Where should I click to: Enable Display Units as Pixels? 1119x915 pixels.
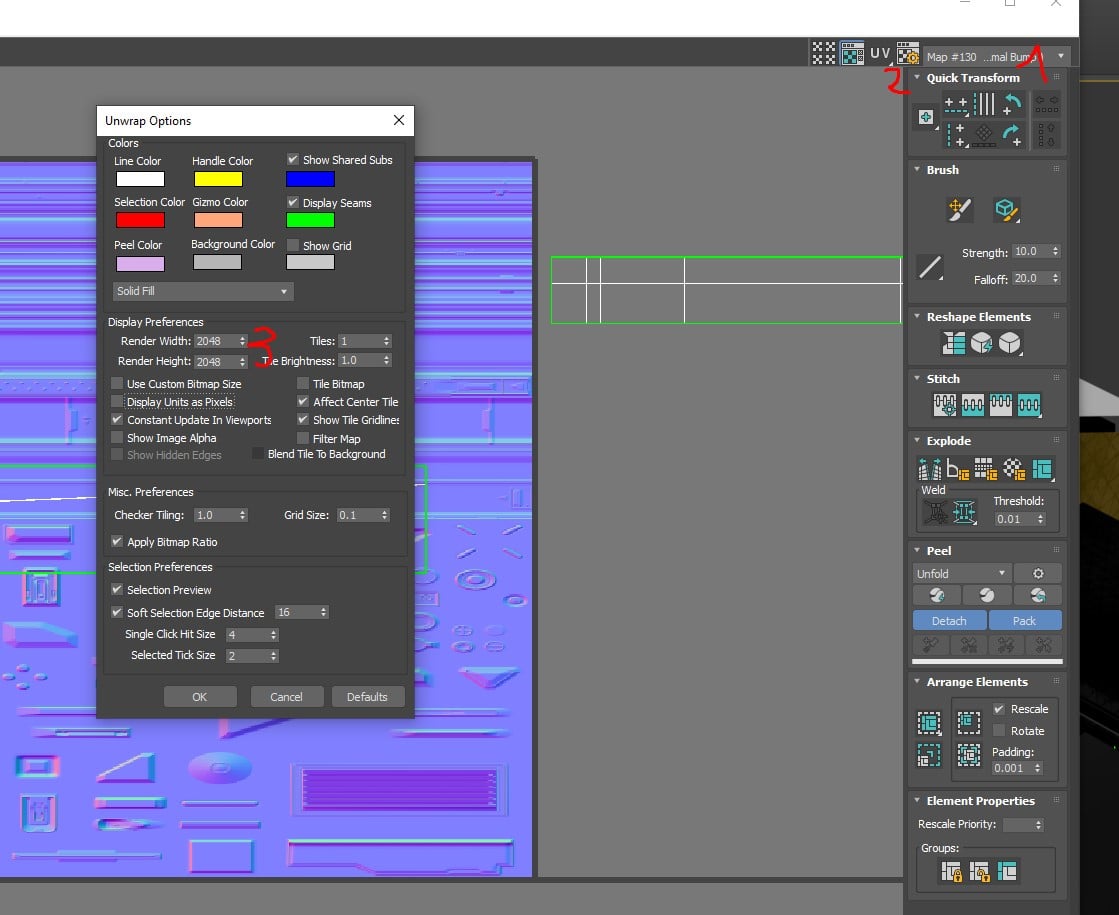point(117,401)
